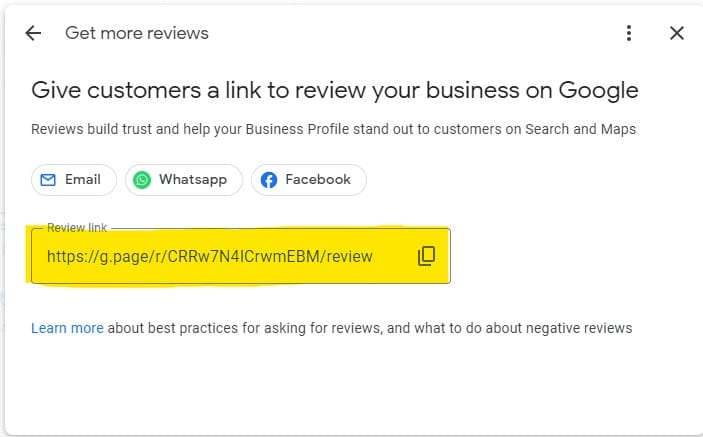
Task: Click the Give customers a link heading
Action: (334, 91)
